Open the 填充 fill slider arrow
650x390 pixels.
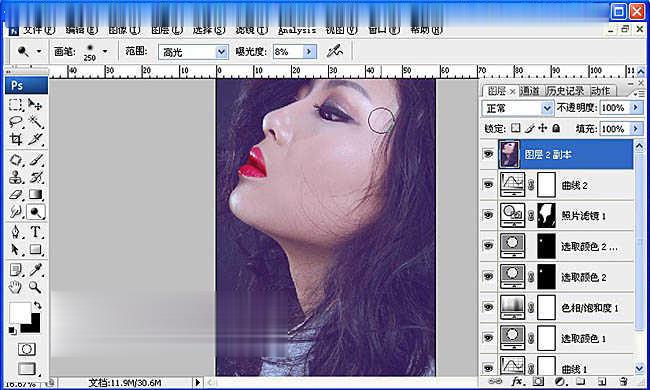point(635,129)
